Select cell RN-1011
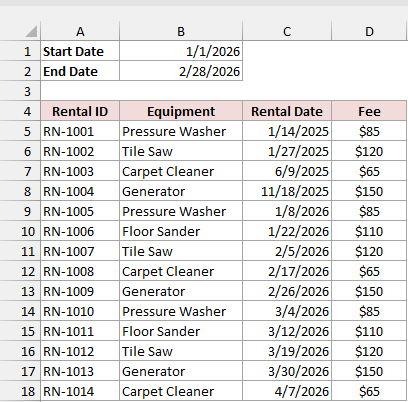408x402 pixels. tap(80, 331)
